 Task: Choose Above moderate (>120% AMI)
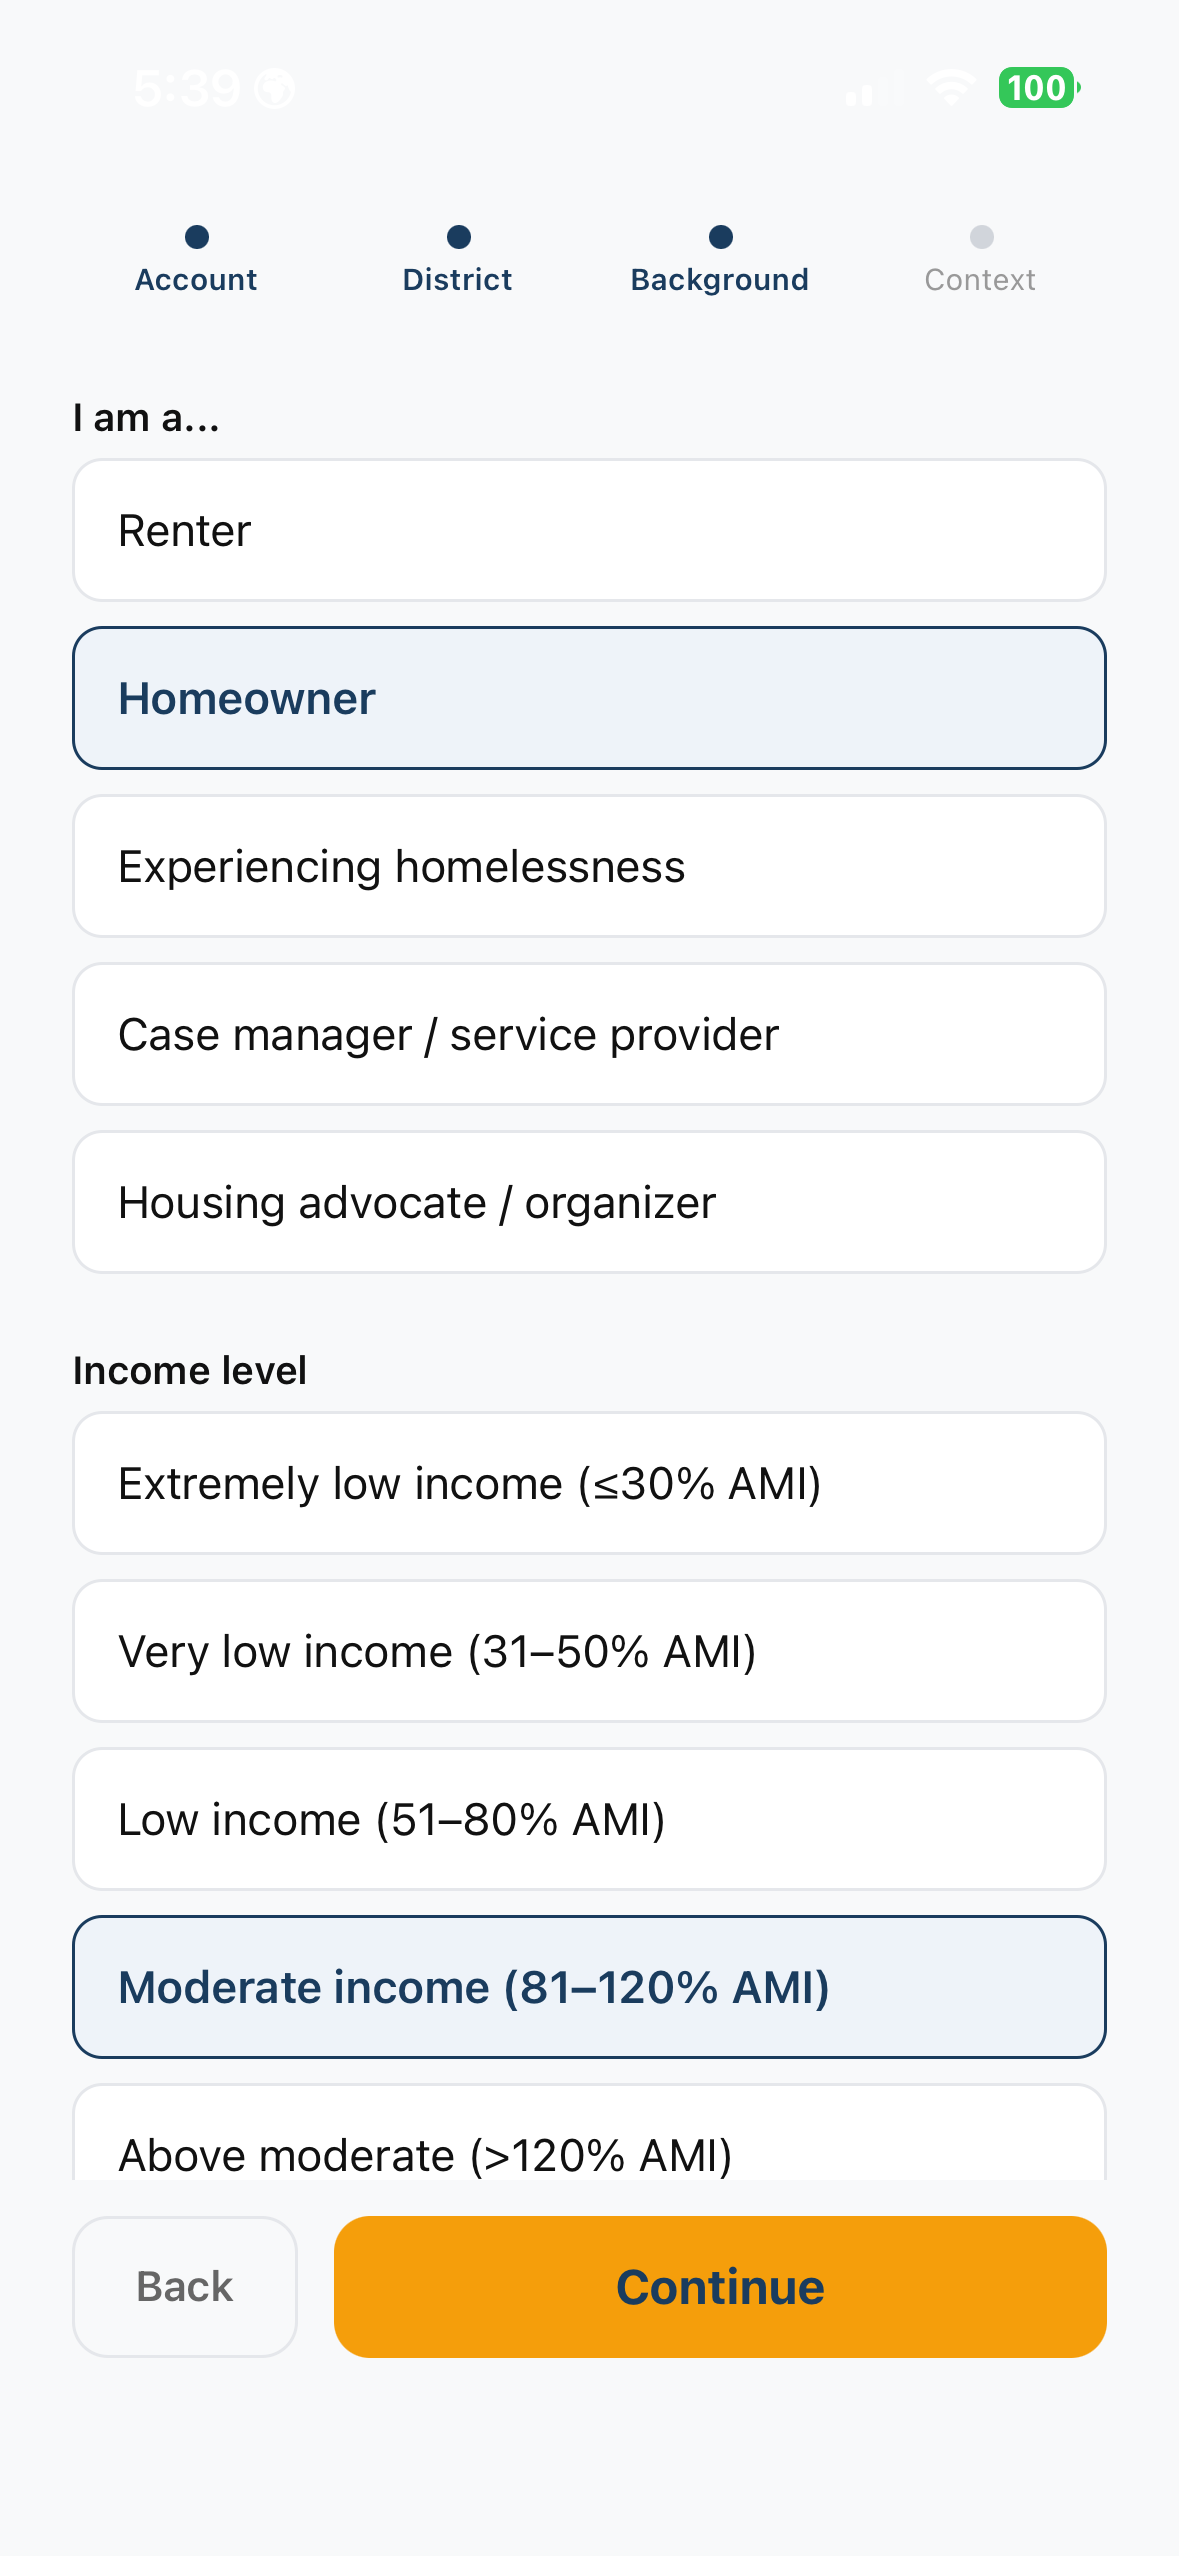coord(589,2133)
